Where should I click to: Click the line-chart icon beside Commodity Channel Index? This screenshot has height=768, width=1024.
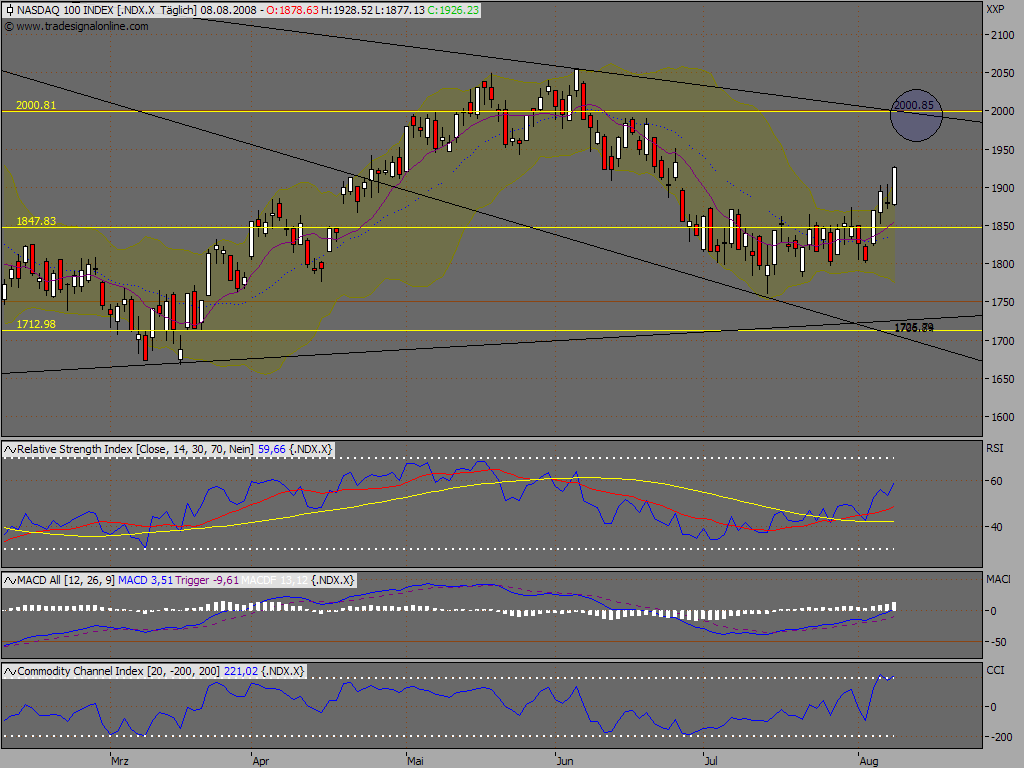coord(10,671)
